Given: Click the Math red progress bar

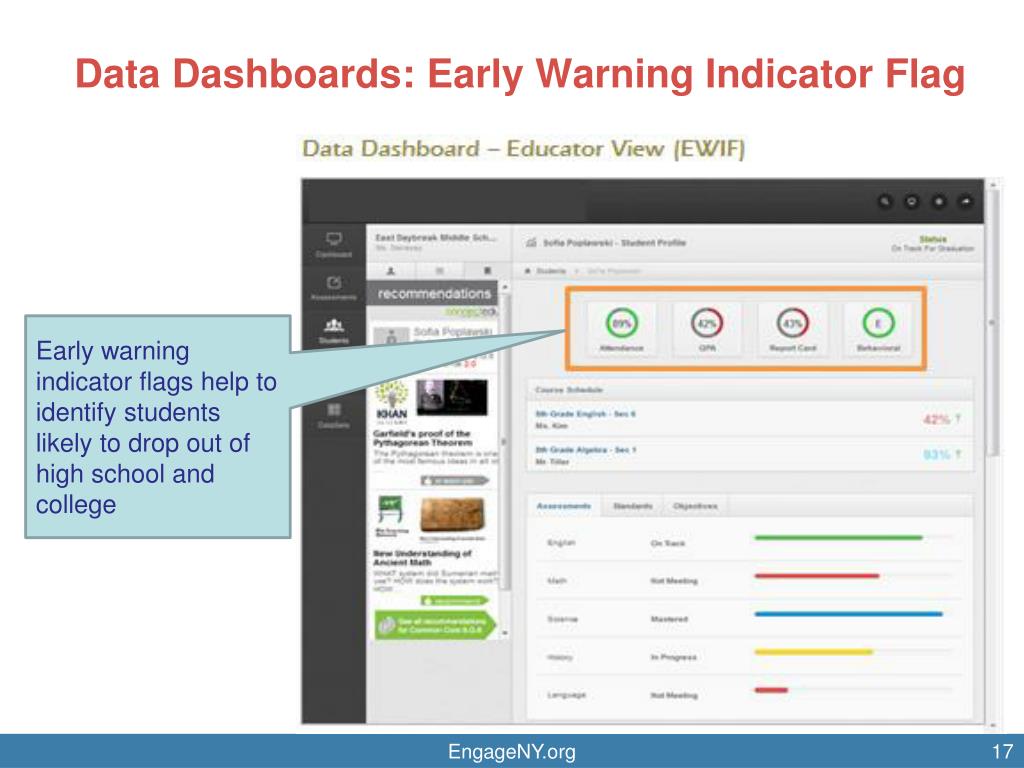Looking at the screenshot, I should click(x=816, y=576).
